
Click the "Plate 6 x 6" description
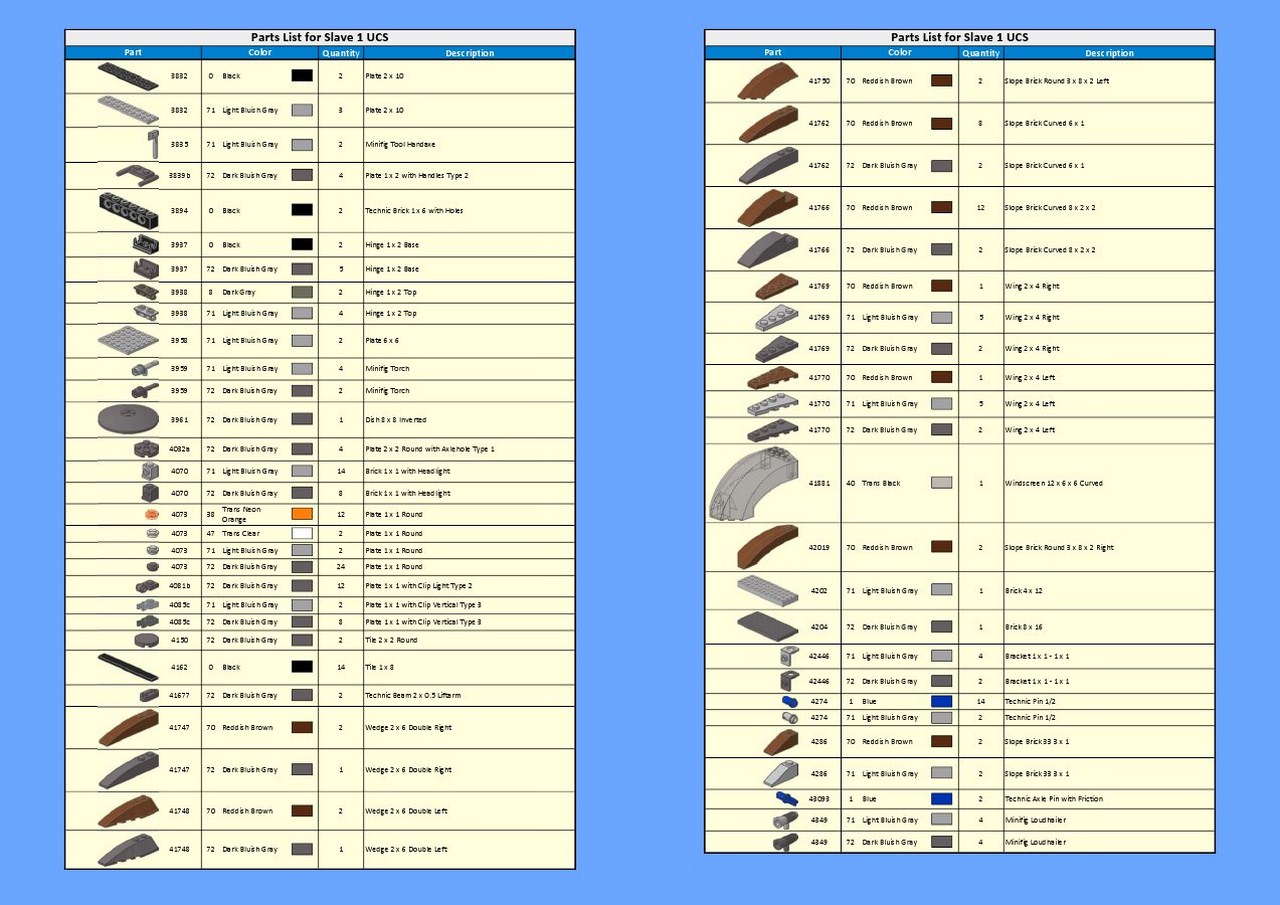[381, 341]
